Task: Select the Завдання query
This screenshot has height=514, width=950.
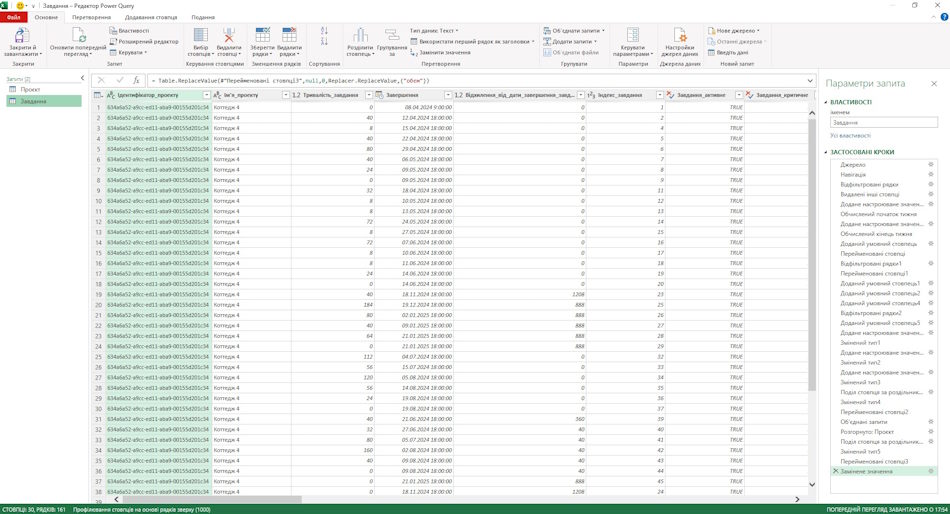Action: 44,101
